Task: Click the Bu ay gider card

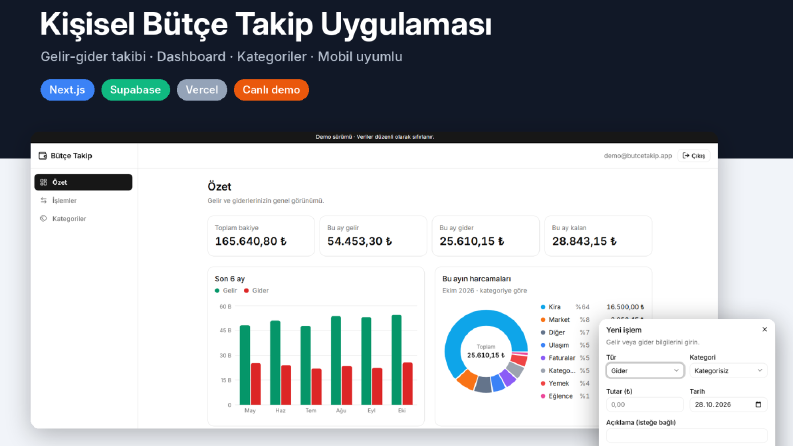Action: click(x=486, y=236)
